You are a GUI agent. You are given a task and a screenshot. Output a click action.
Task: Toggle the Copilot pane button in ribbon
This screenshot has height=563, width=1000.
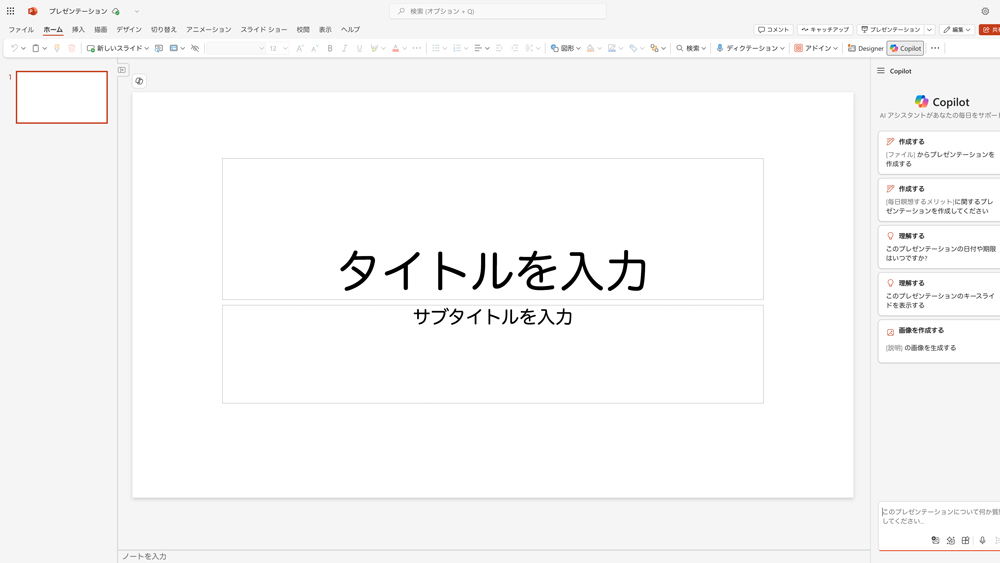(906, 48)
